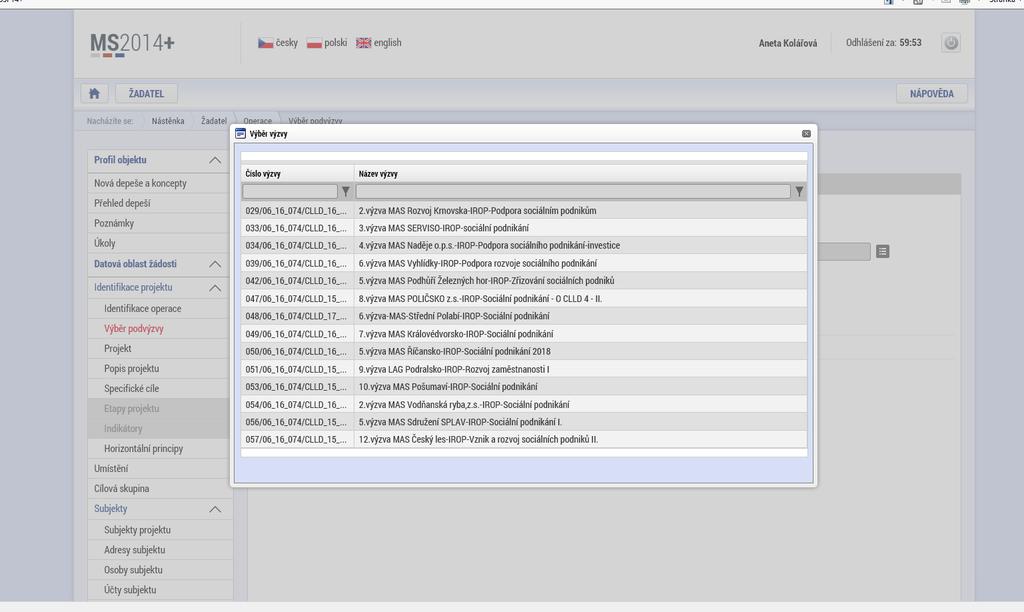Click call number 048/06_16_074/CLLD_17
1024x612 pixels.
click(296, 316)
